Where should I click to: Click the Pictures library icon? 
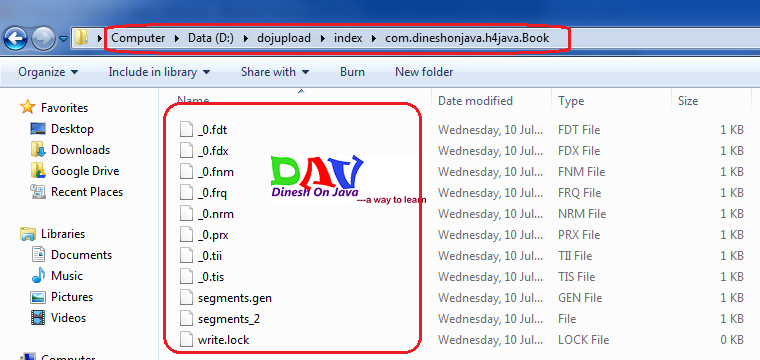coord(38,297)
